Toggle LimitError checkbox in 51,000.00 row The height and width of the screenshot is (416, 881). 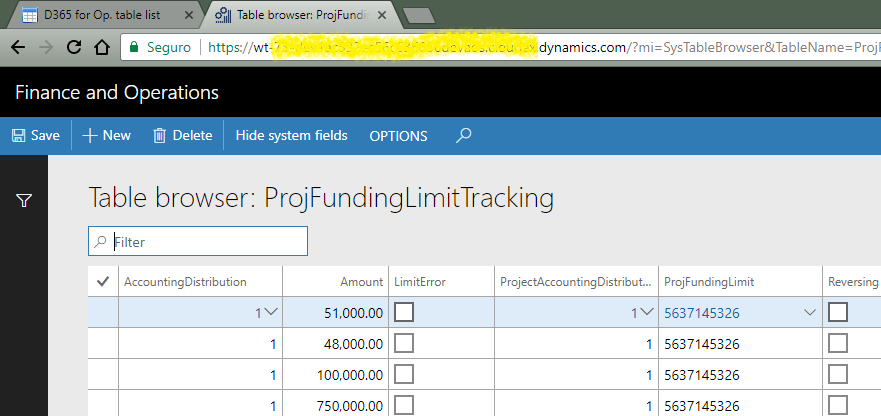click(x=404, y=313)
